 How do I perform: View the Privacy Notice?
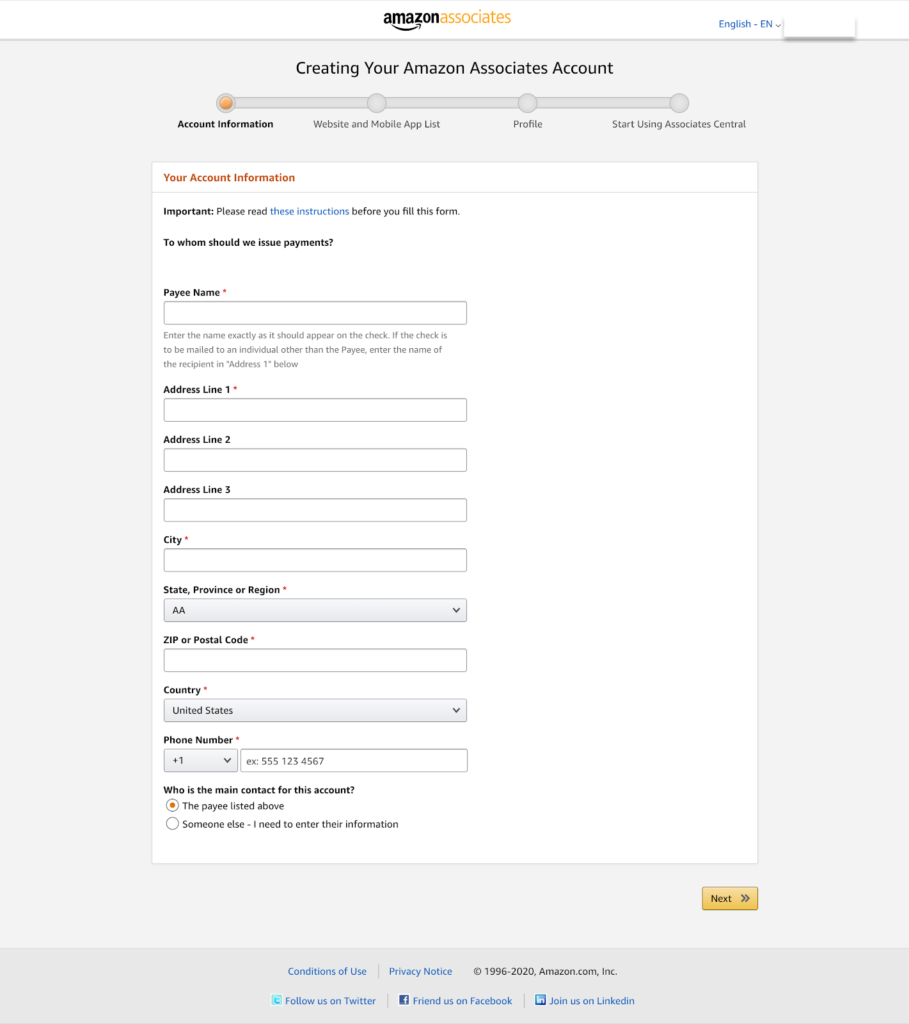tap(420, 971)
